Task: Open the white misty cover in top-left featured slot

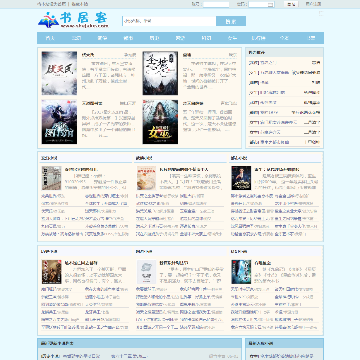Action: click(59, 73)
